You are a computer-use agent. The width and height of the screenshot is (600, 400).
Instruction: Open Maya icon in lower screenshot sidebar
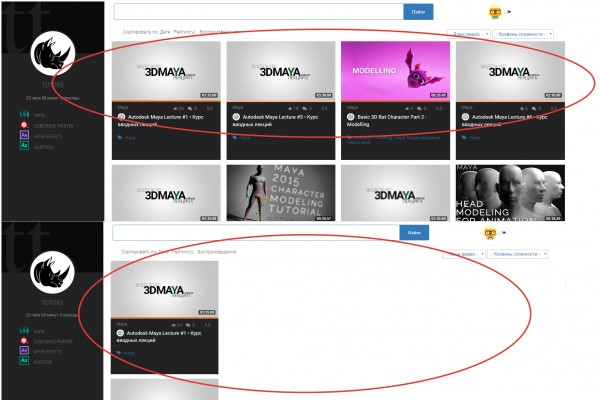[x=24, y=330]
